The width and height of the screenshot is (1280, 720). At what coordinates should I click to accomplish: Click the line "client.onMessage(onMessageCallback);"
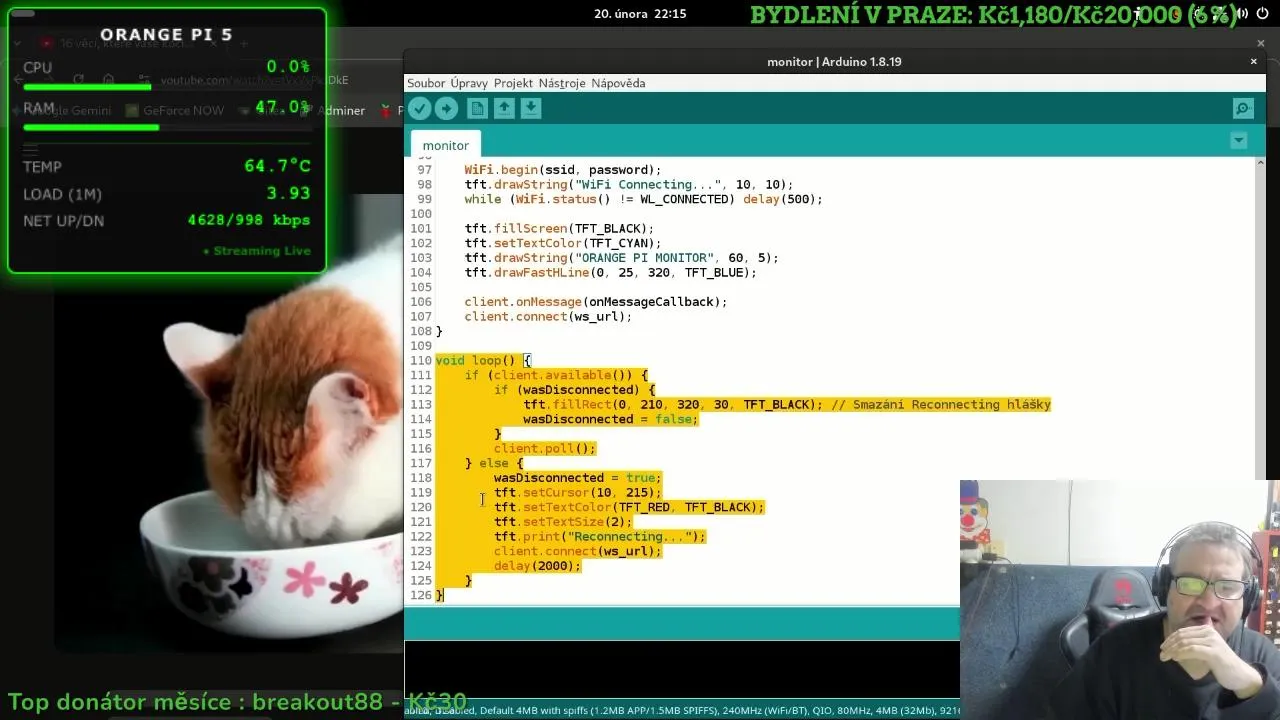coord(596,302)
